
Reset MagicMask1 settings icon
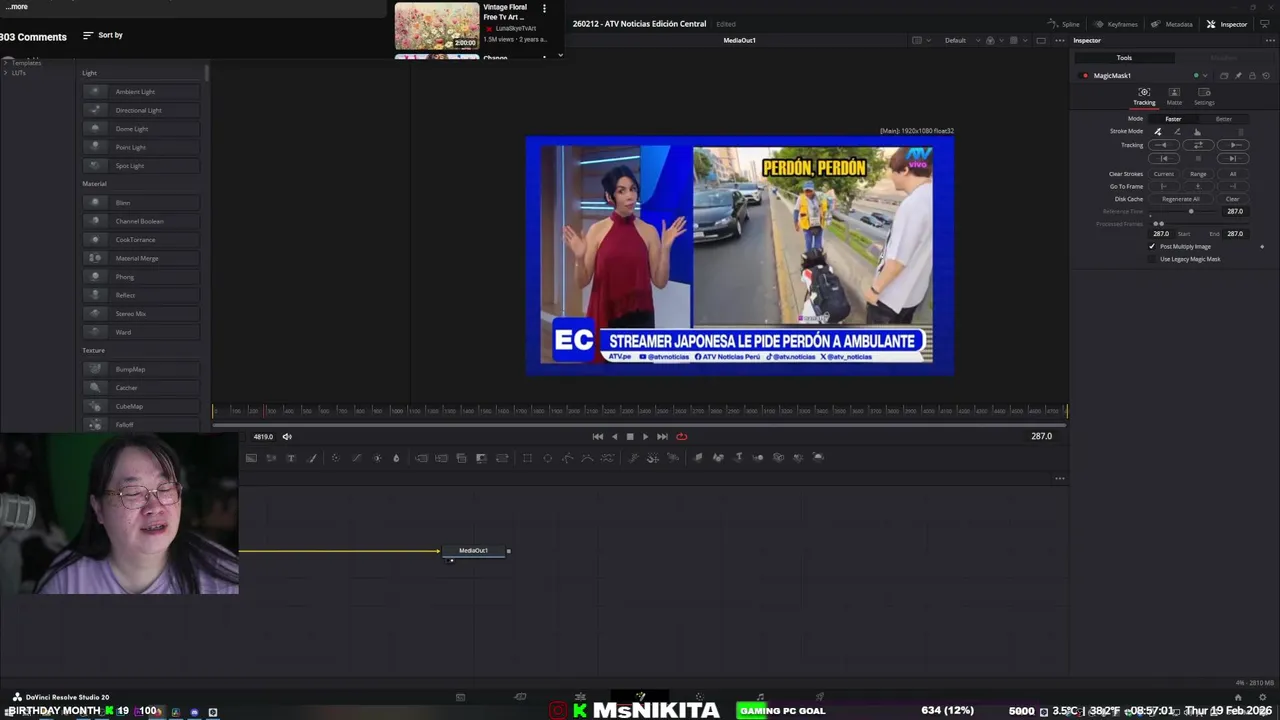coord(1266,76)
